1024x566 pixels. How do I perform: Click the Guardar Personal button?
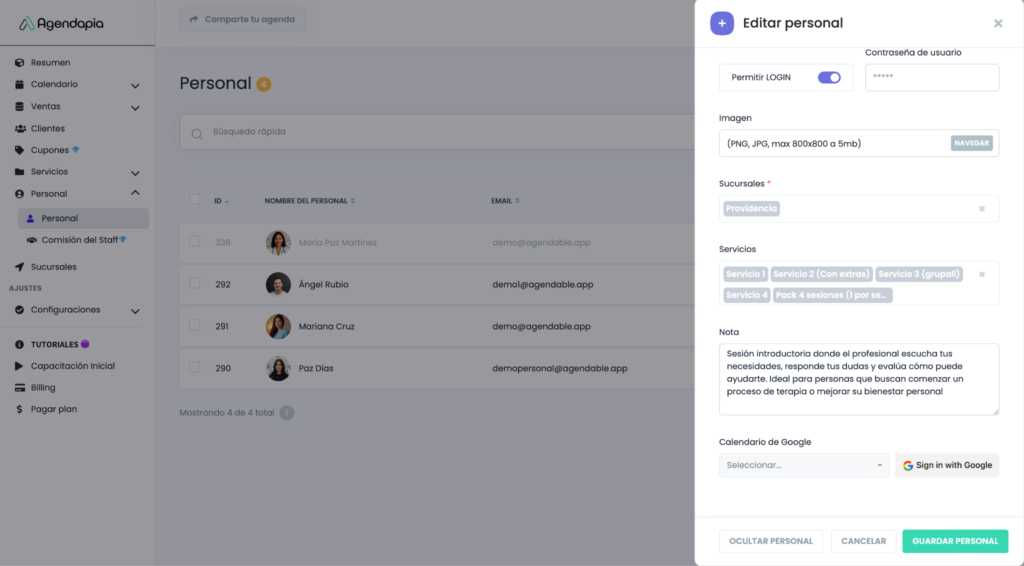pos(955,541)
